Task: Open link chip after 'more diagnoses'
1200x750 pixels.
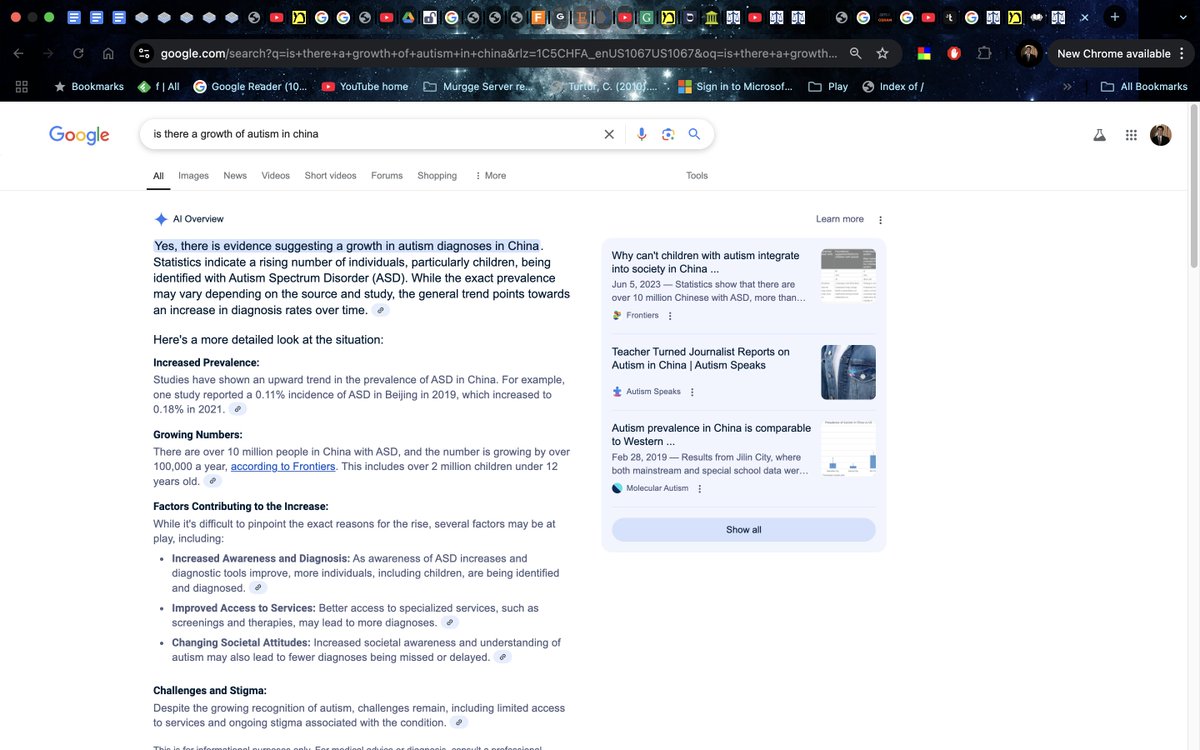Action: pyautogui.click(x=450, y=622)
